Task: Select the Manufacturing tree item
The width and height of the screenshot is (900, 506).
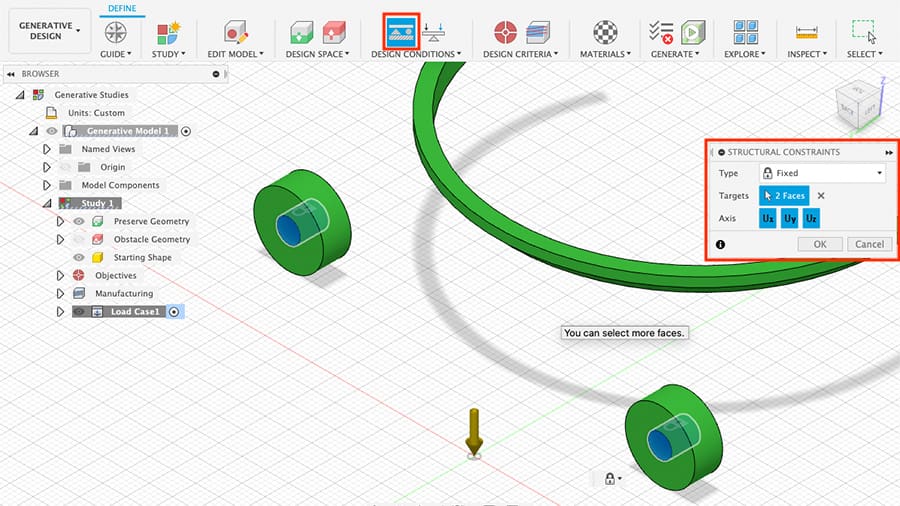Action: point(124,293)
